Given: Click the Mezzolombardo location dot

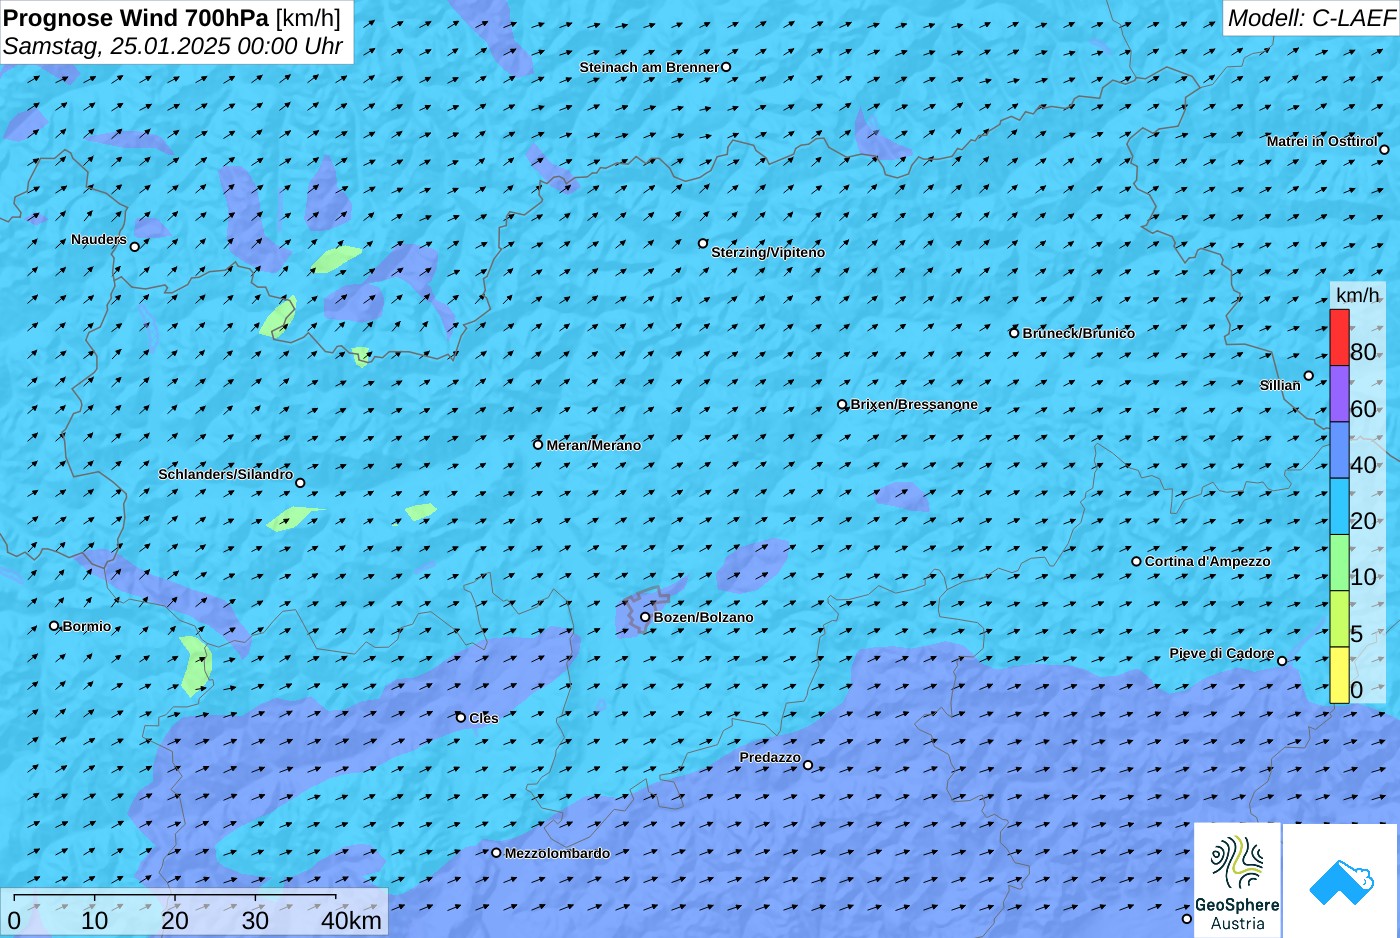Looking at the screenshot, I should click(x=496, y=853).
